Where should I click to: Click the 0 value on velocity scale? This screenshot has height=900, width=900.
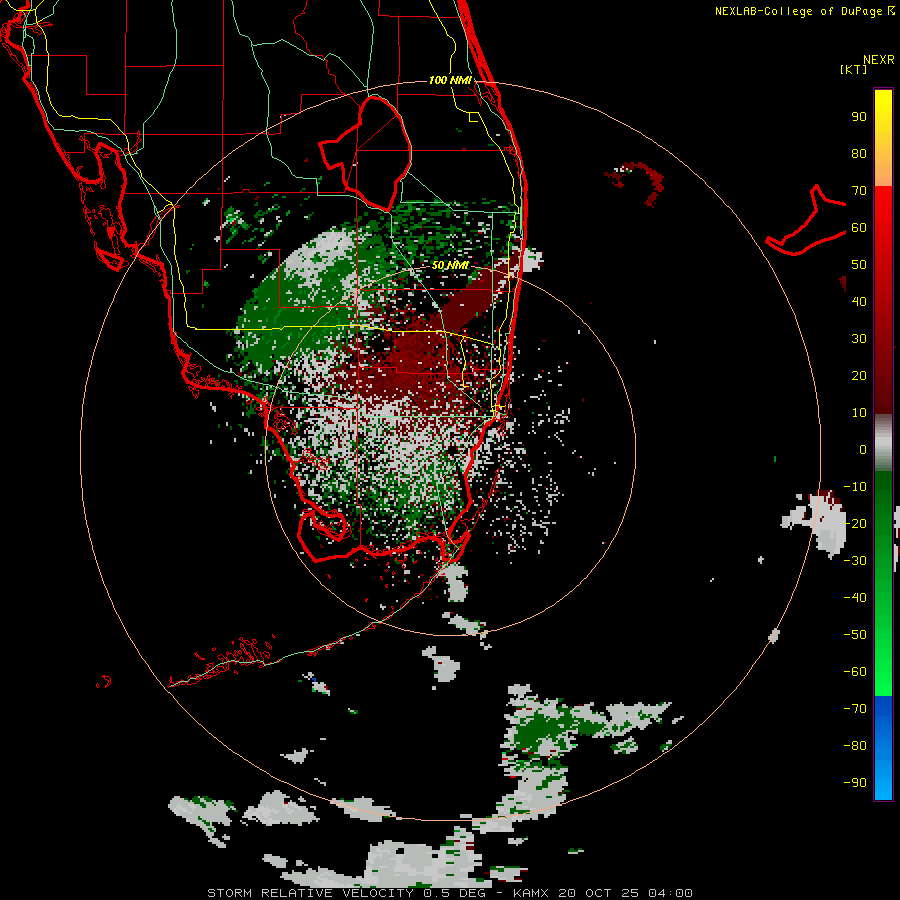(863, 449)
